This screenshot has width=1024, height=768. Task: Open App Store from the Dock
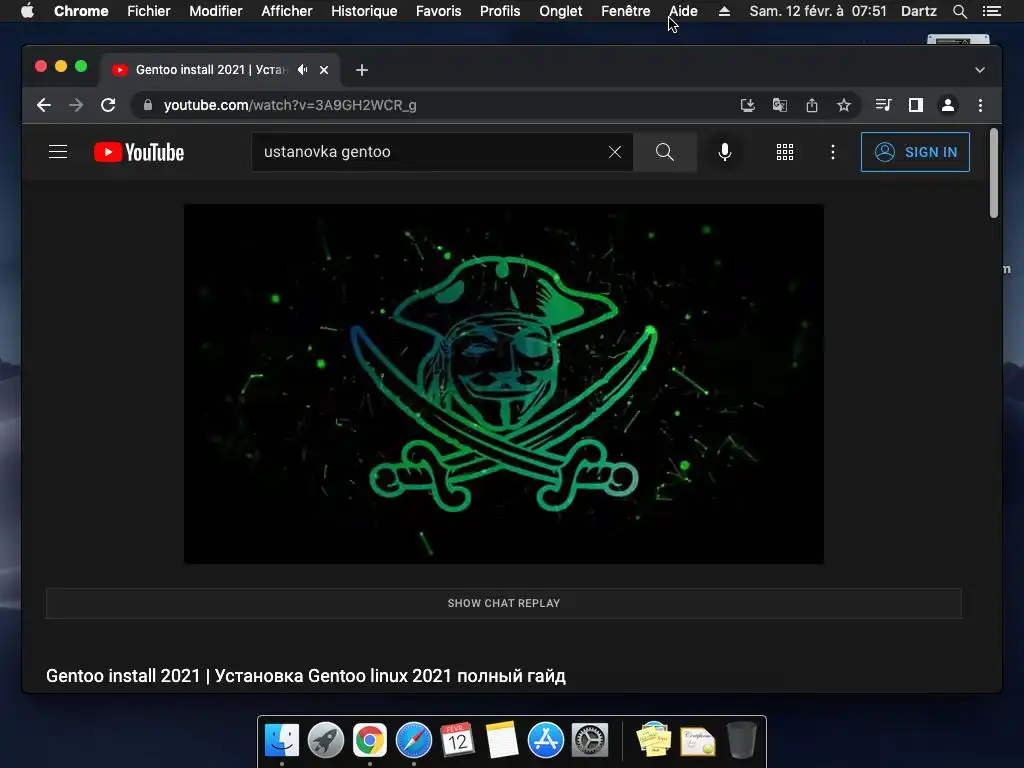pos(545,740)
